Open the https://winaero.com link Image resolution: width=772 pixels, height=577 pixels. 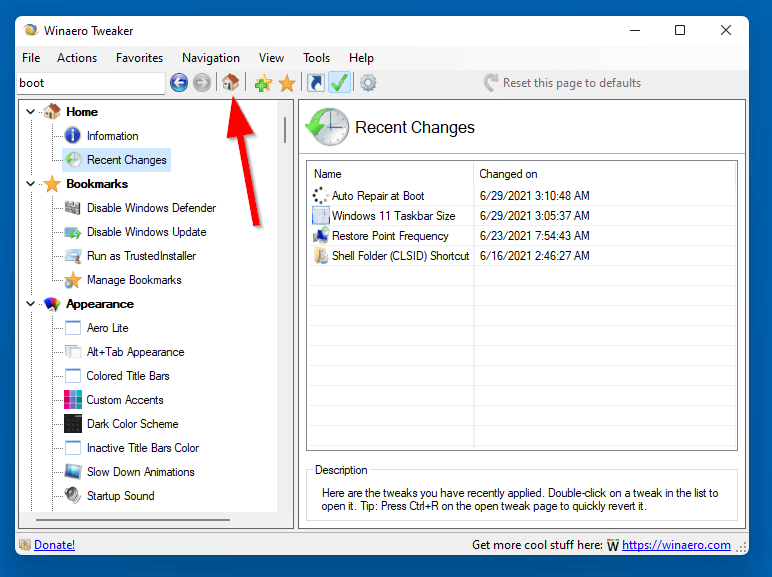(676, 545)
